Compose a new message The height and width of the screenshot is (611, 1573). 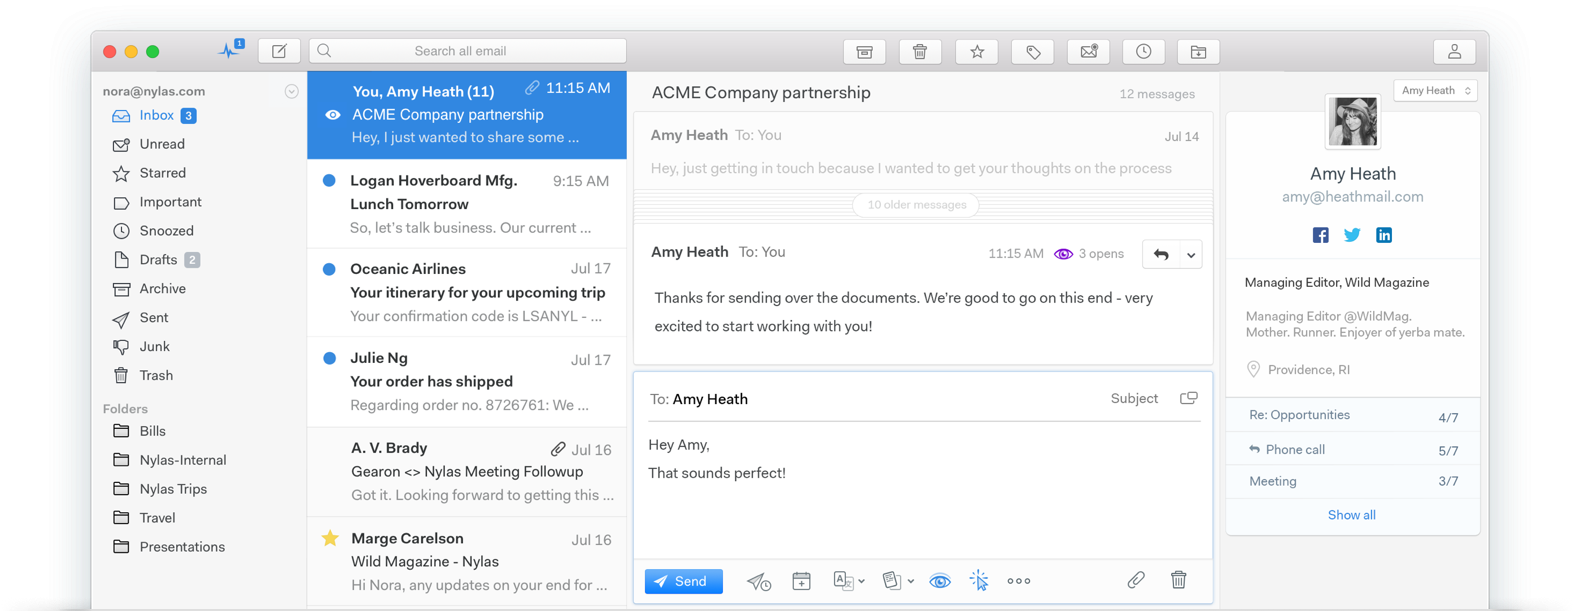pyautogui.click(x=279, y=51)
